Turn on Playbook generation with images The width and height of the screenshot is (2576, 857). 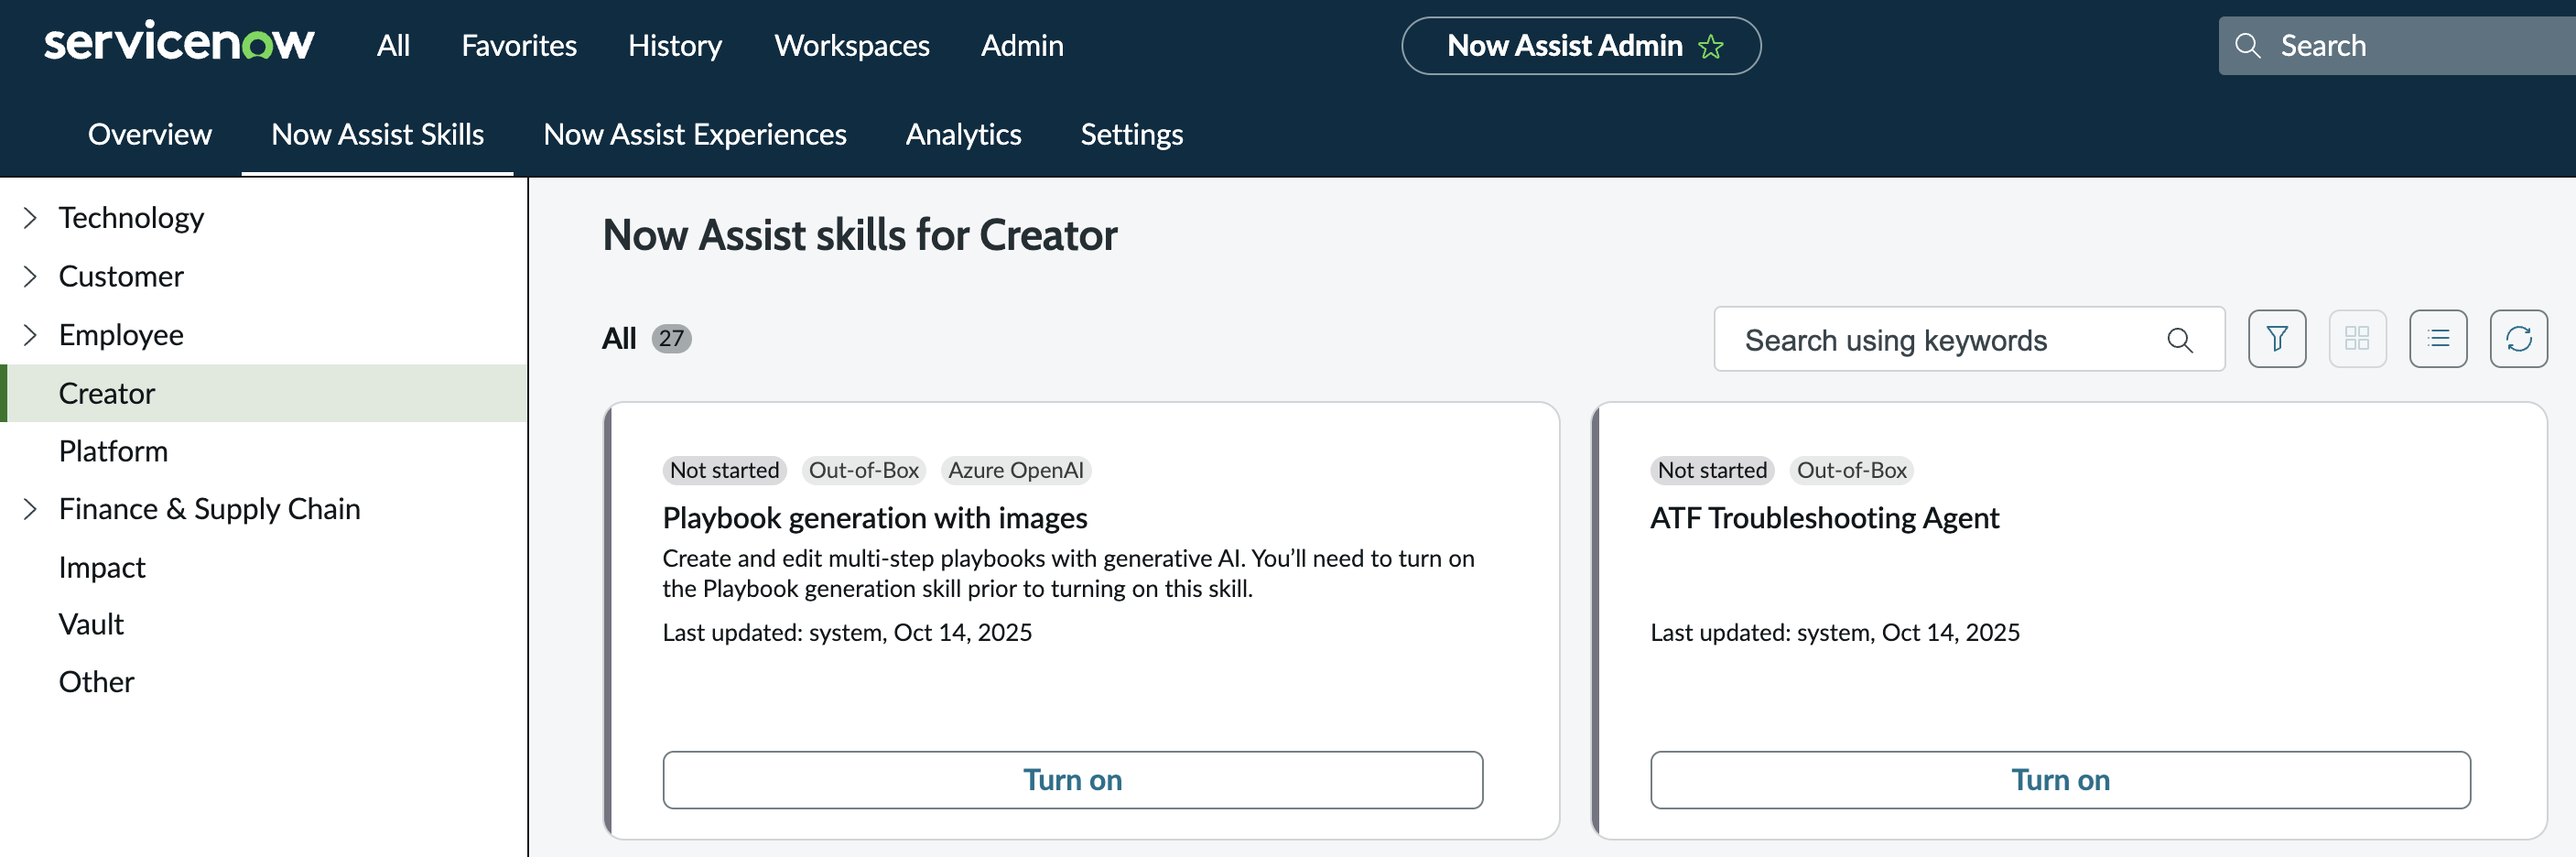(1072, 780)
